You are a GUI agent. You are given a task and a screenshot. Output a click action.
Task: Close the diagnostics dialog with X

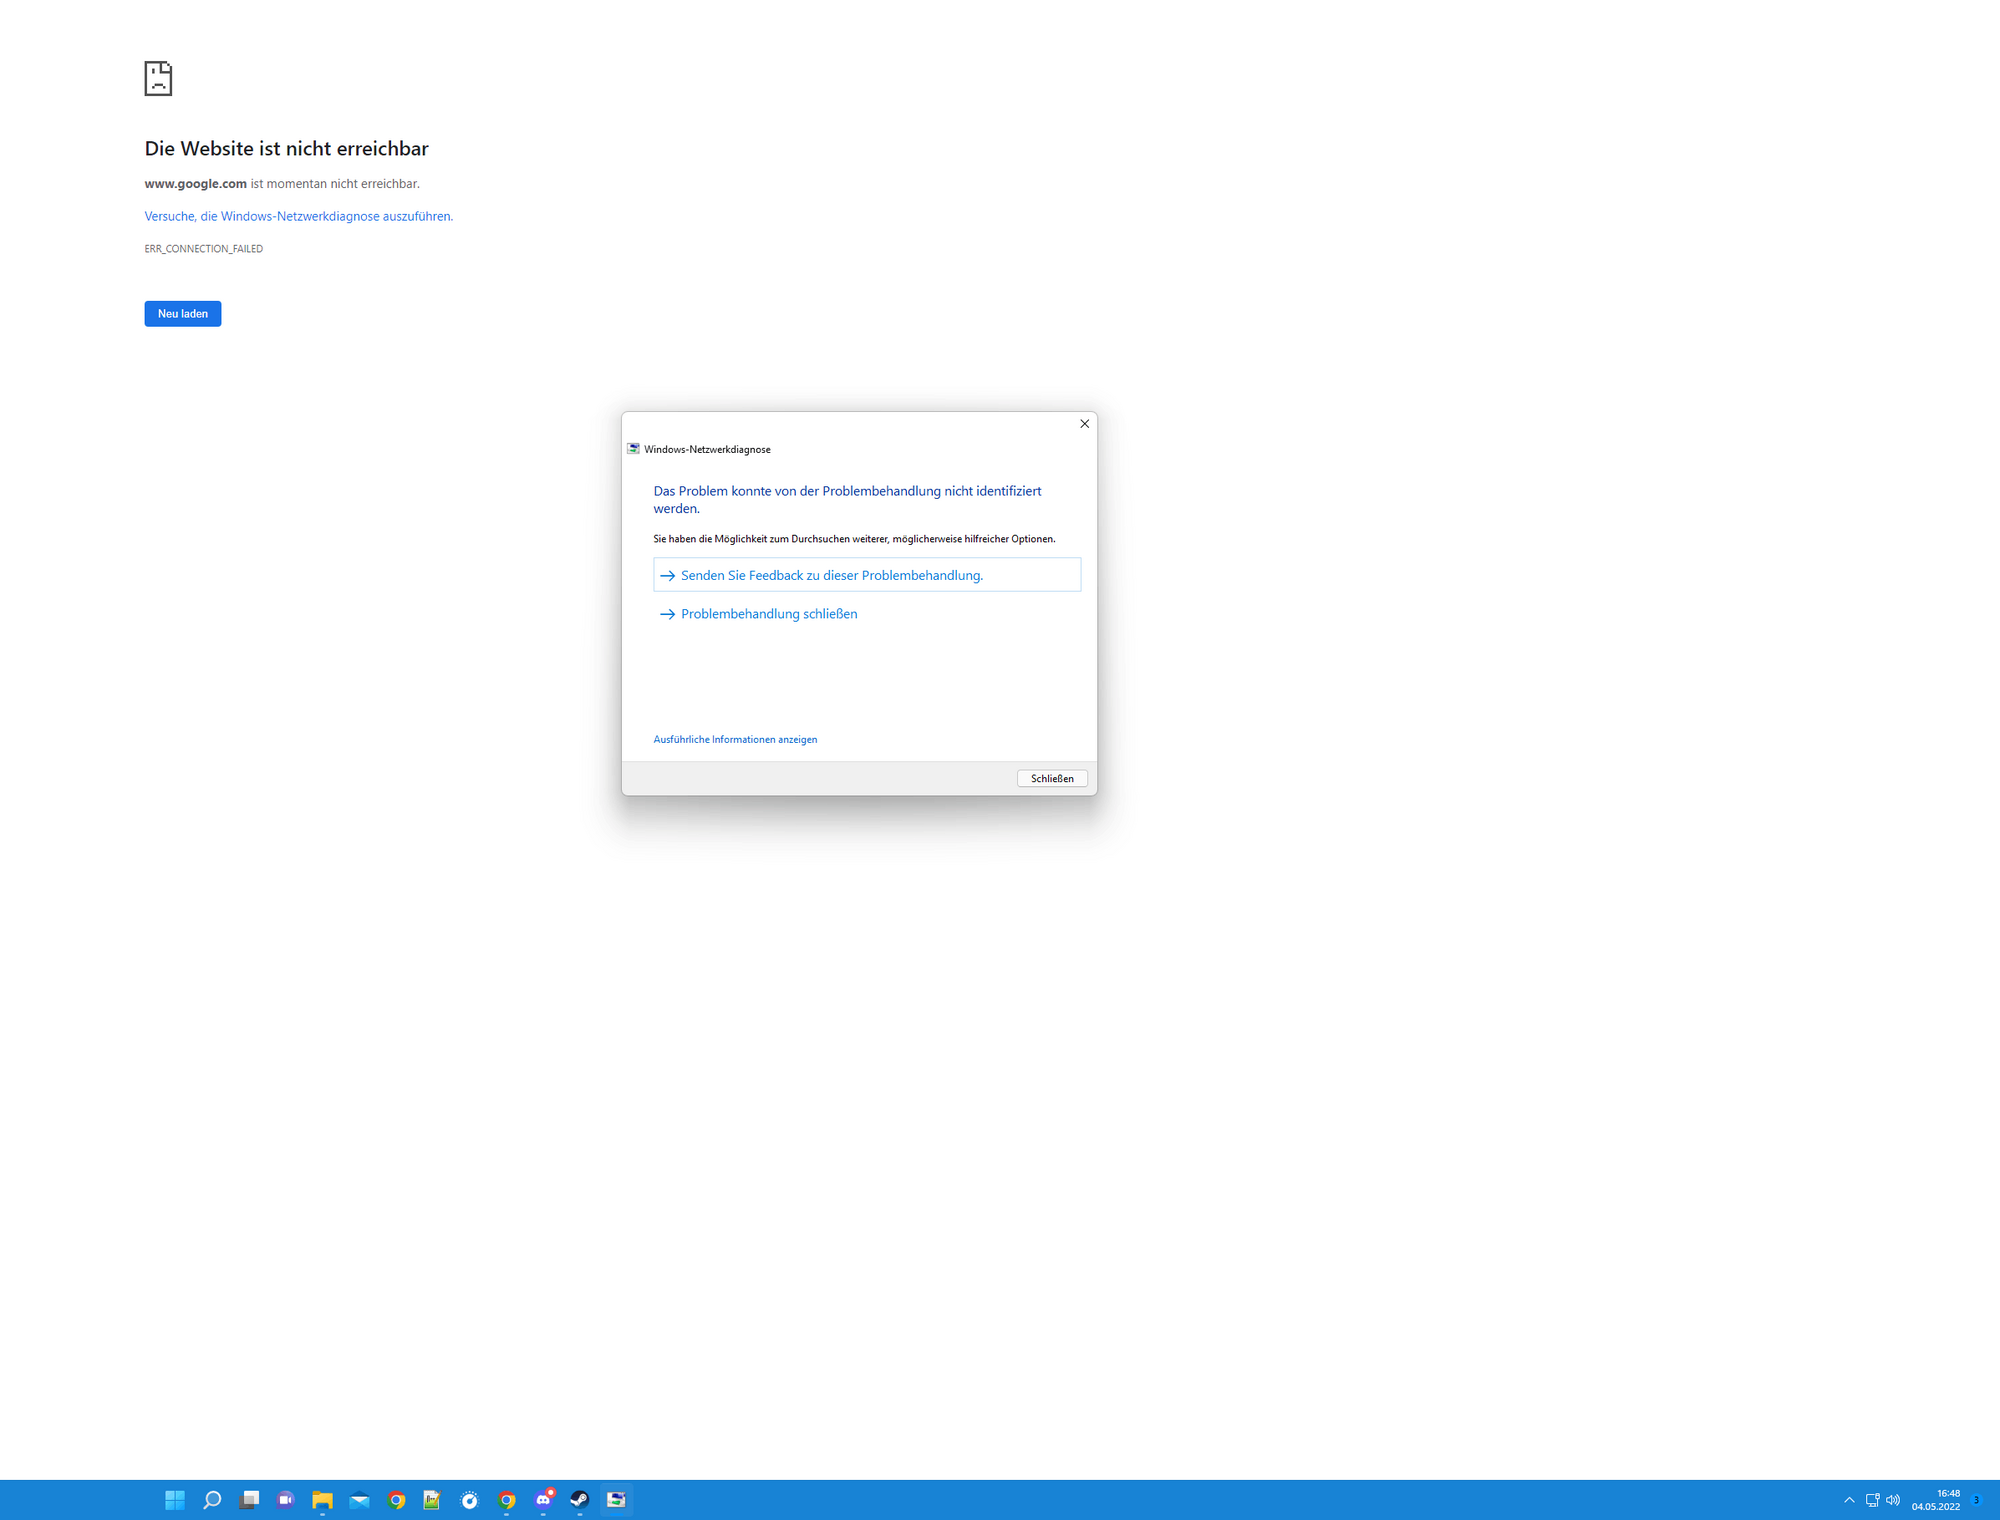pos(1084,424)
